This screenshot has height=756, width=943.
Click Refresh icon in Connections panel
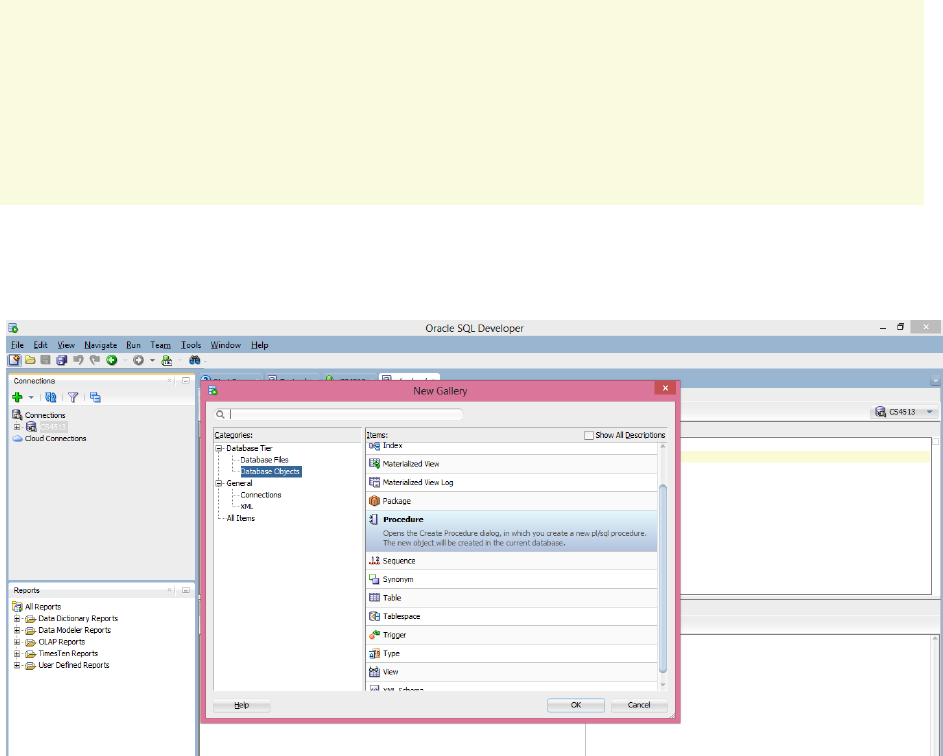click(x=51, y=398)
